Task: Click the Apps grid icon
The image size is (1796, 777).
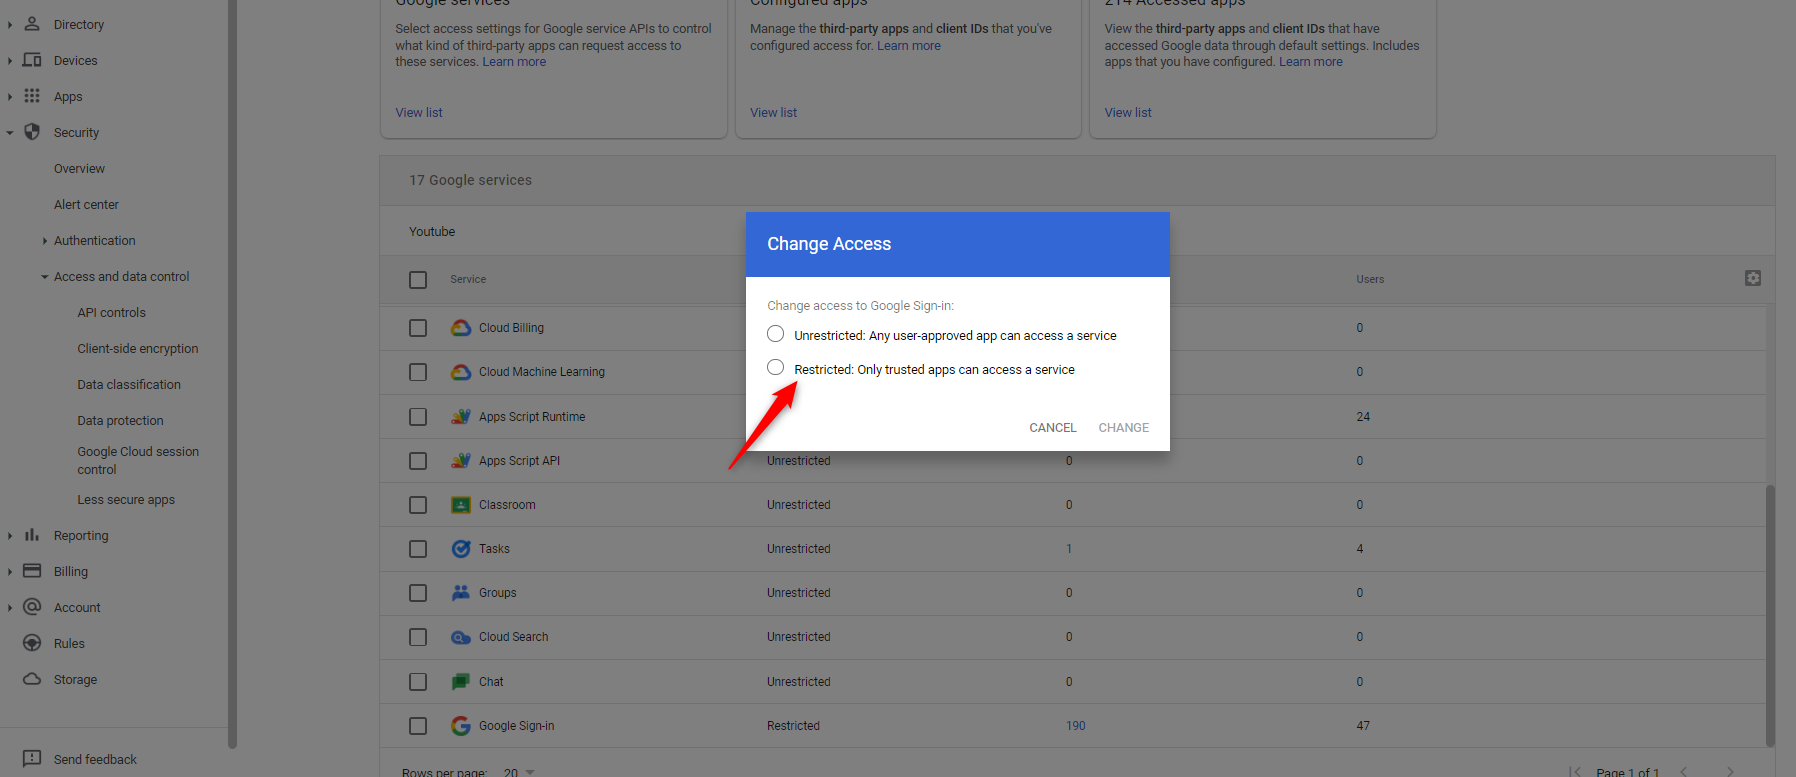Action: pos(32,96)
